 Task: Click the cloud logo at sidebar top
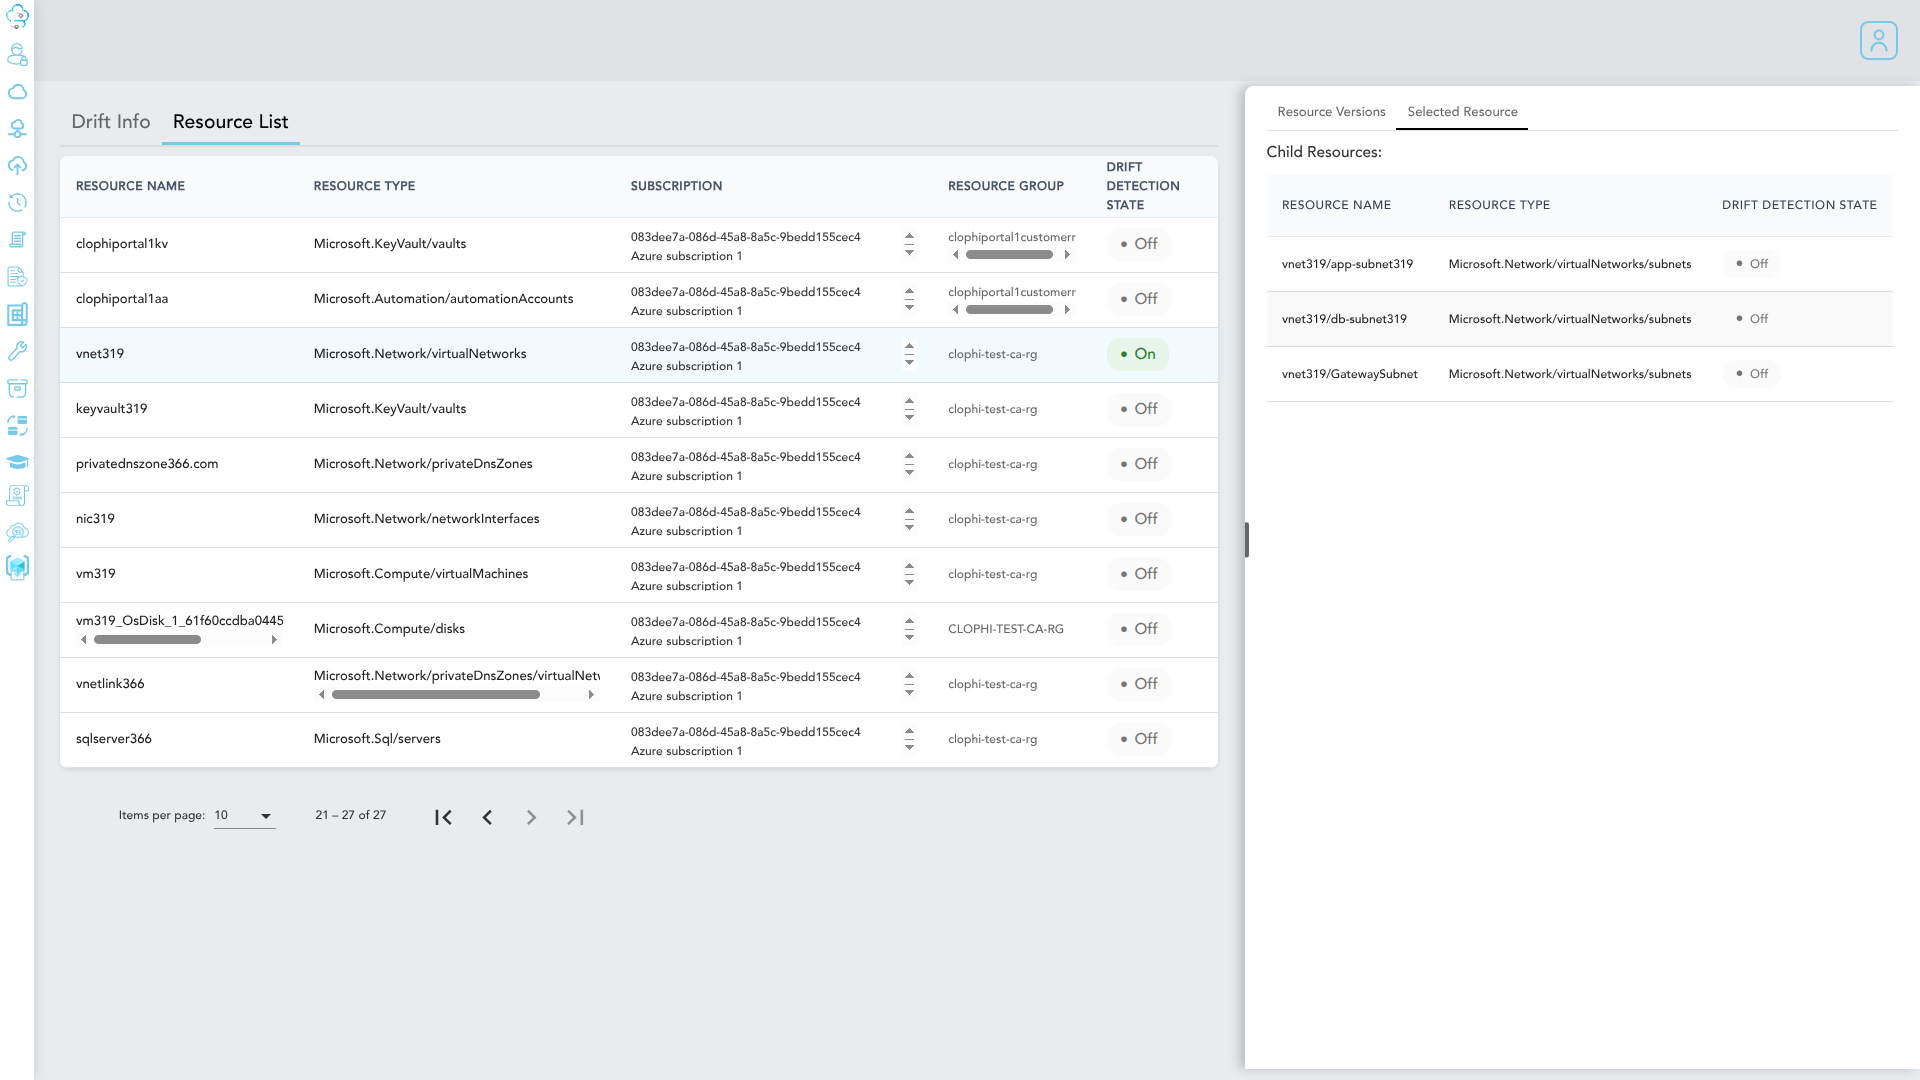tap(17, 17)
